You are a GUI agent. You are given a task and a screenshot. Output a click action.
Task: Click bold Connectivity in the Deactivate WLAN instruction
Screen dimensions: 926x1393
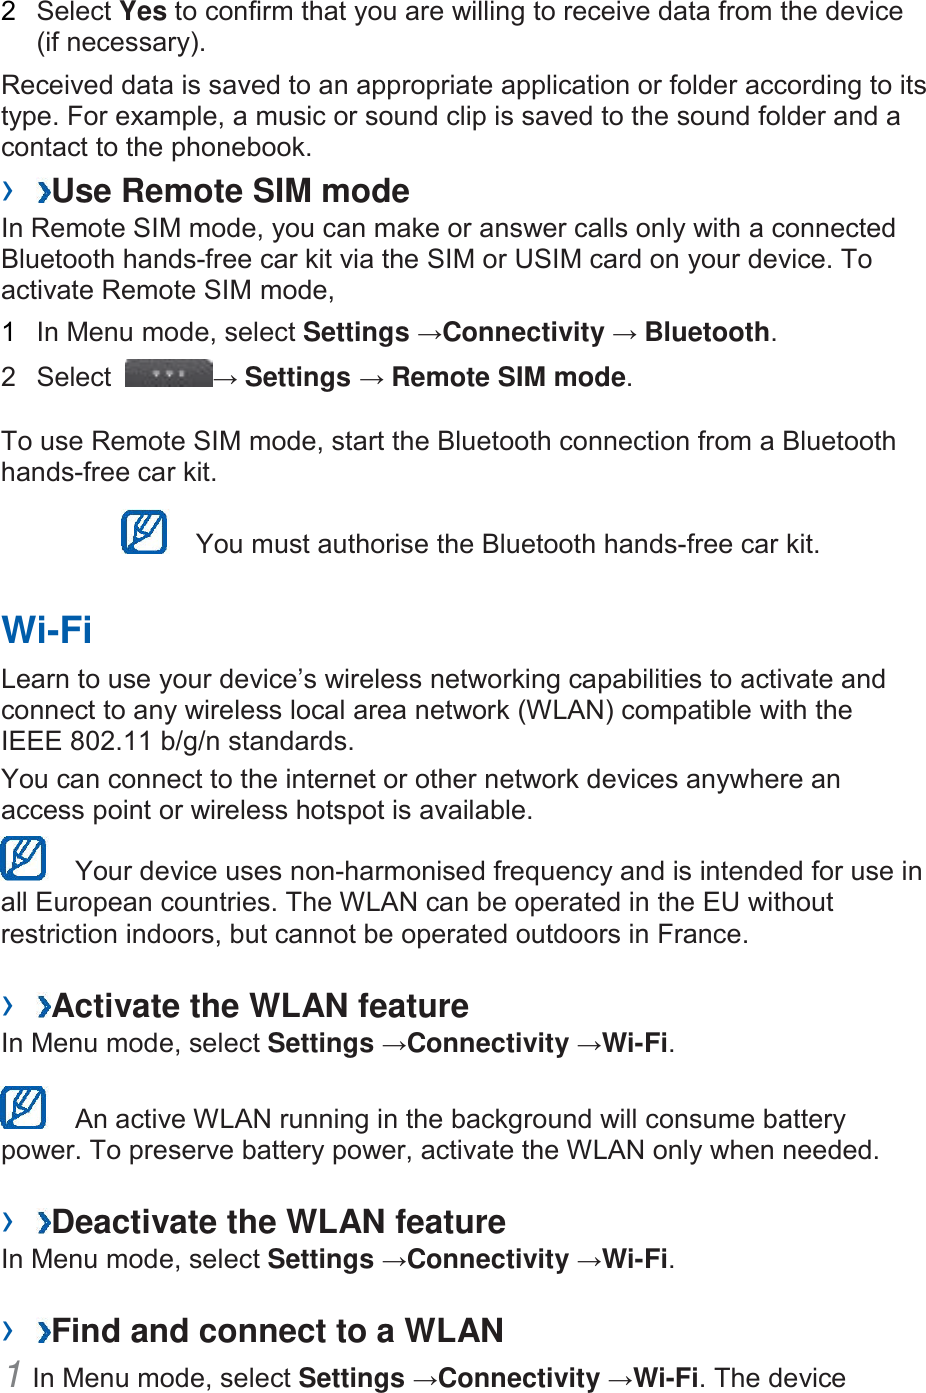[x=488, y=1259]
